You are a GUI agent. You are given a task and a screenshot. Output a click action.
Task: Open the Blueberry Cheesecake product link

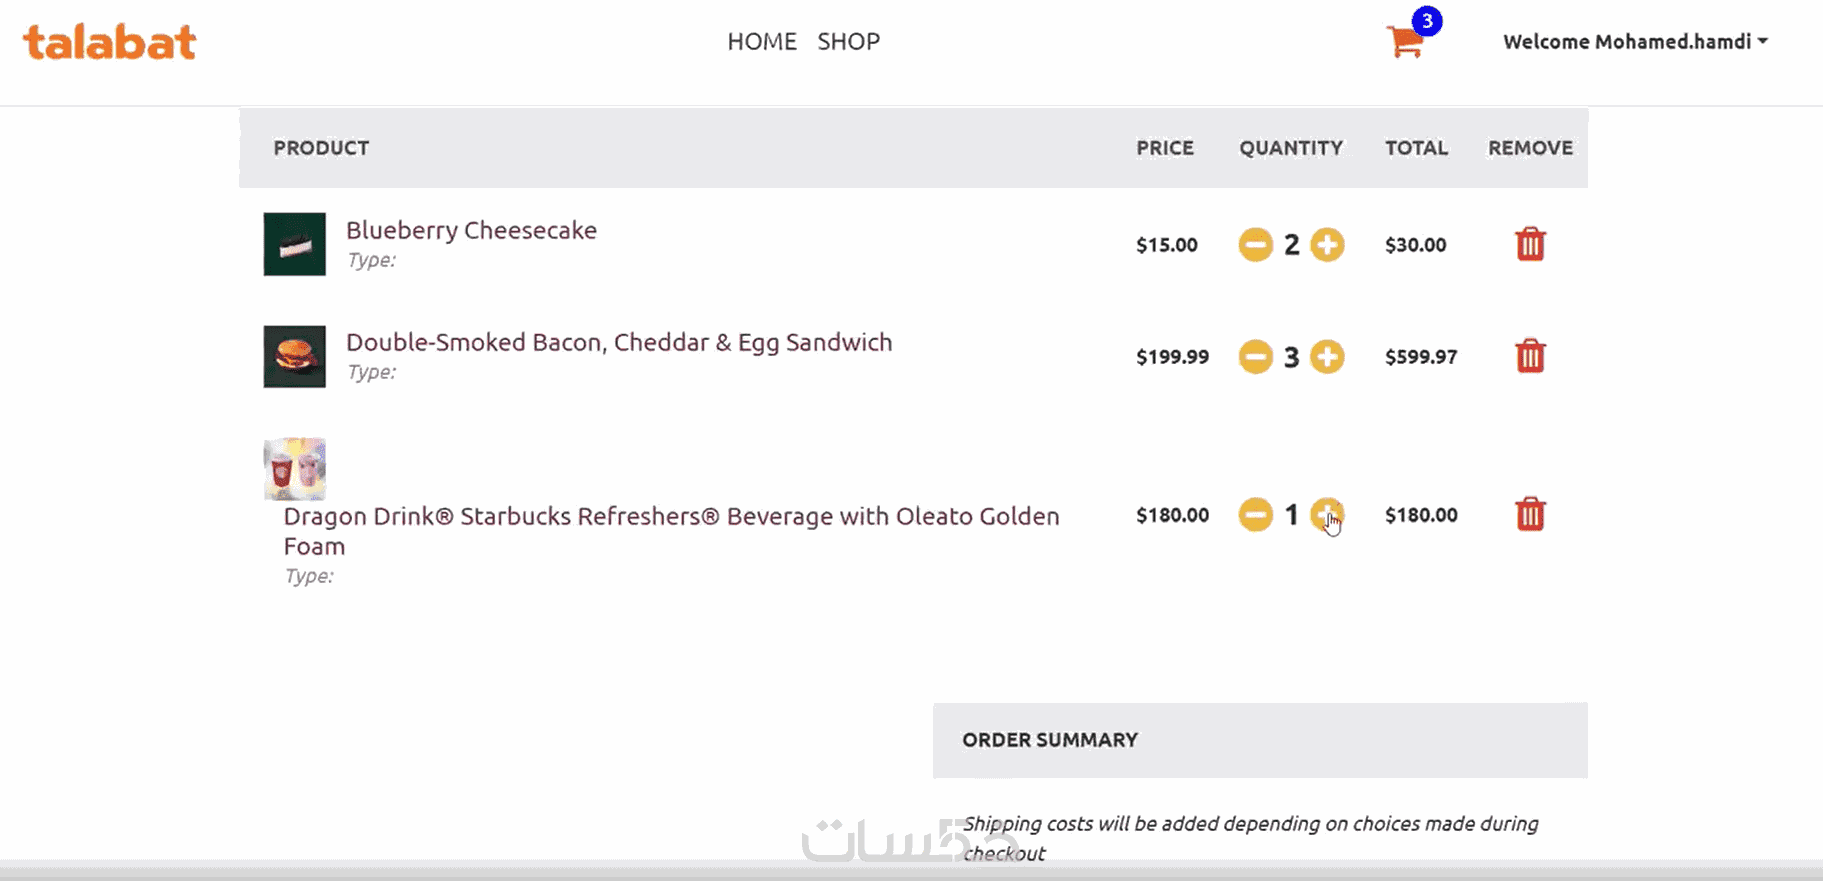[x=471, y=230]
